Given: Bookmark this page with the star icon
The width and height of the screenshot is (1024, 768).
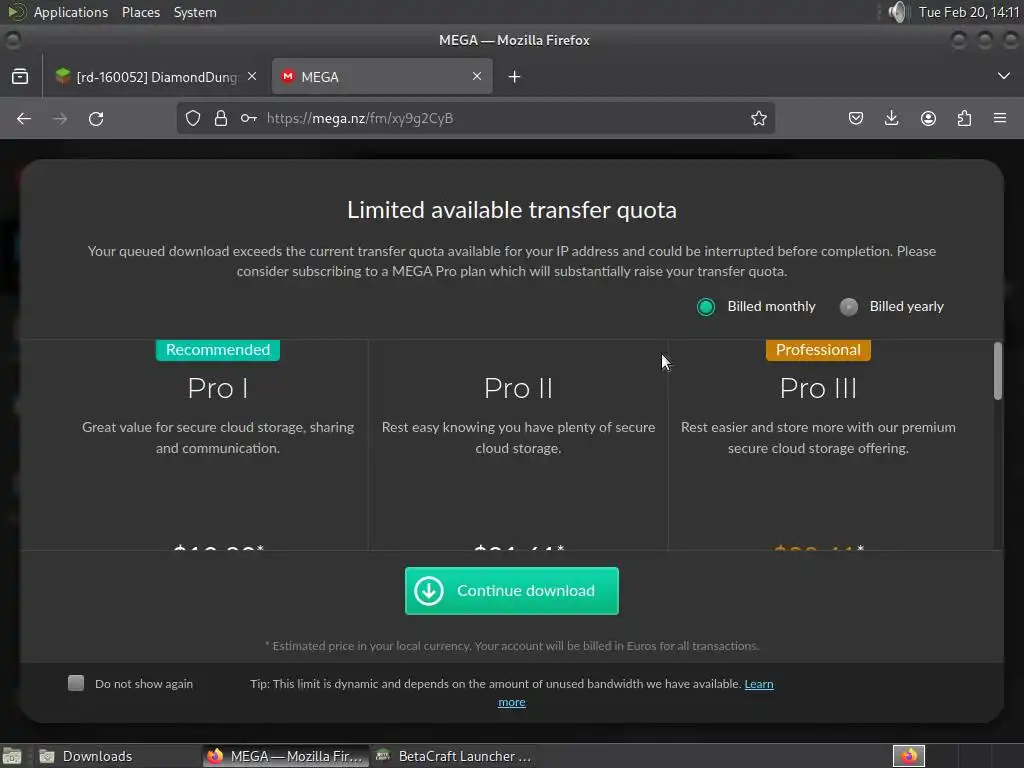Looking at the screenshot, I should (x=758, y=118).
